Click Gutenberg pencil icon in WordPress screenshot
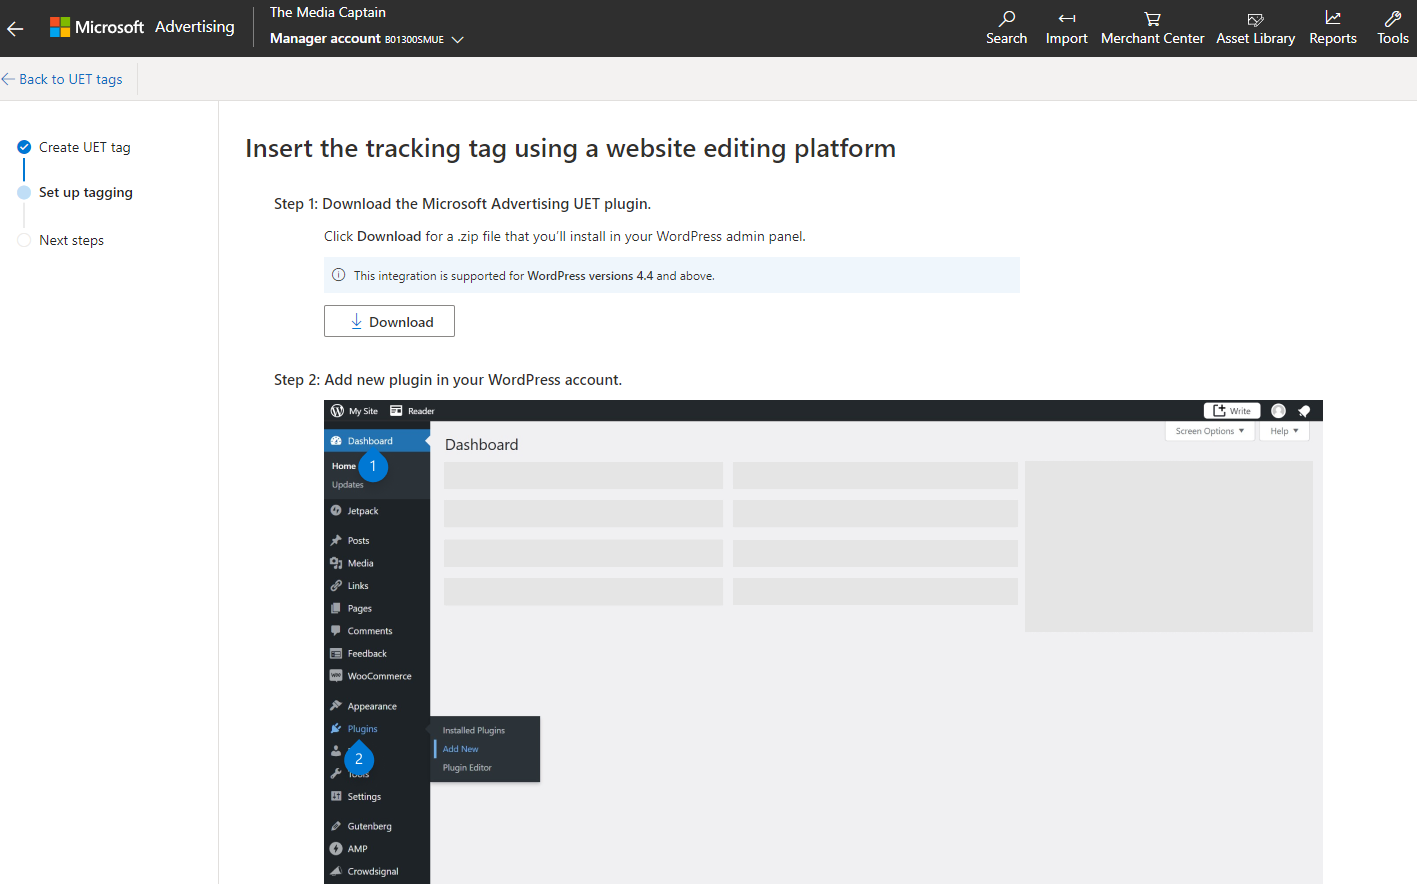 336,826
